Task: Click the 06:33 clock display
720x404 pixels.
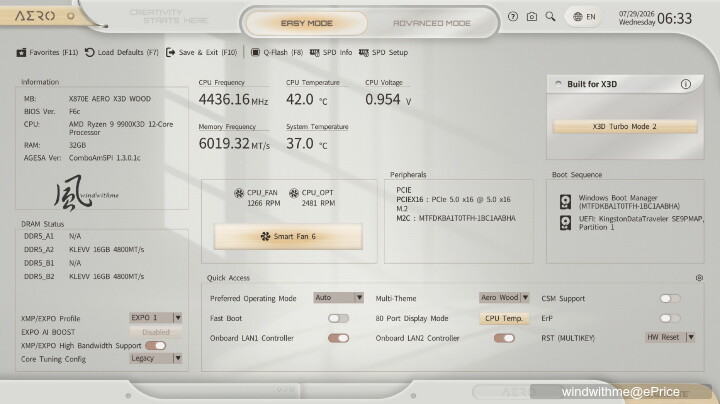Action: (x=674, y=19)
